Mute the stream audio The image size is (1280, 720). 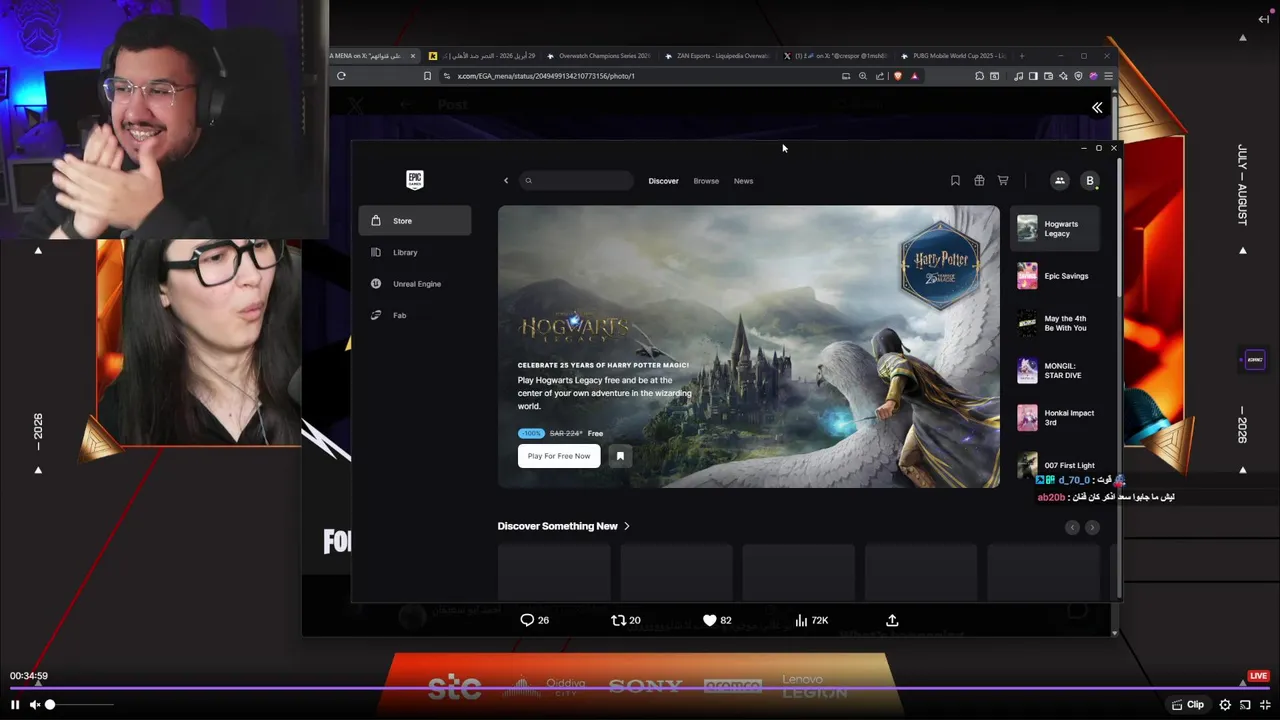point(35,705)
